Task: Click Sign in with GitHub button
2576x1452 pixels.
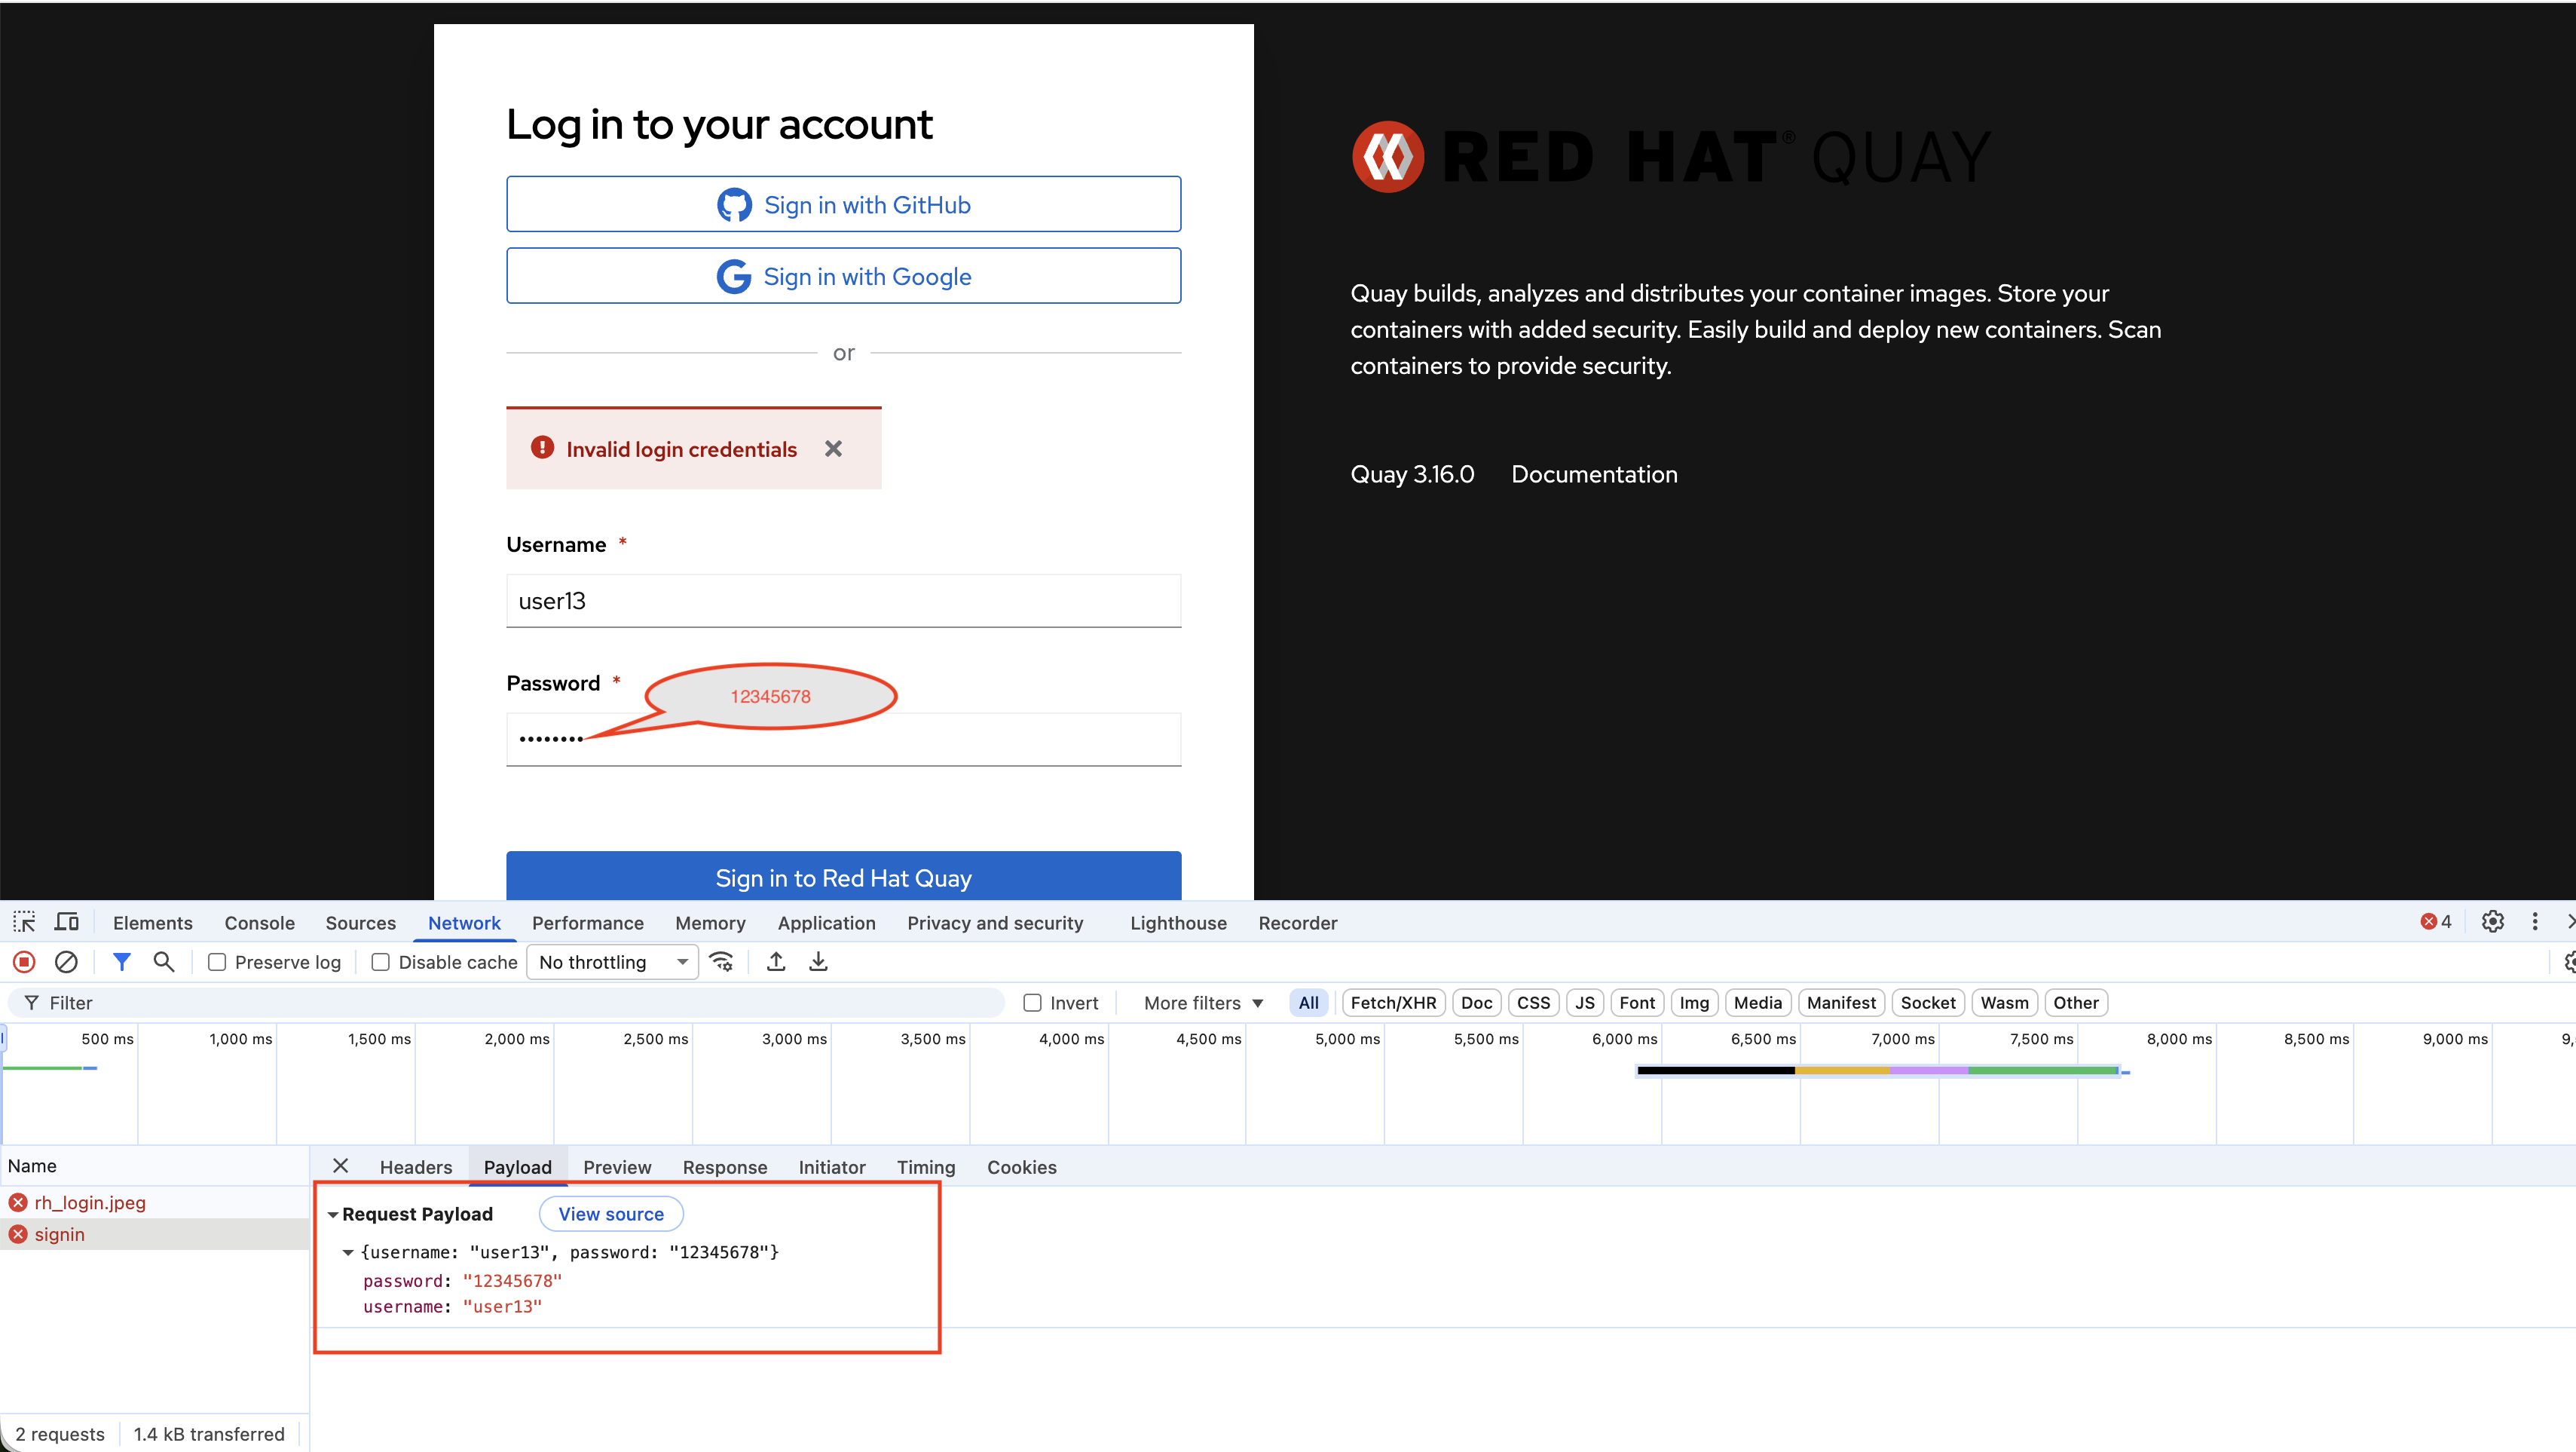Action: tap(843, 205)
